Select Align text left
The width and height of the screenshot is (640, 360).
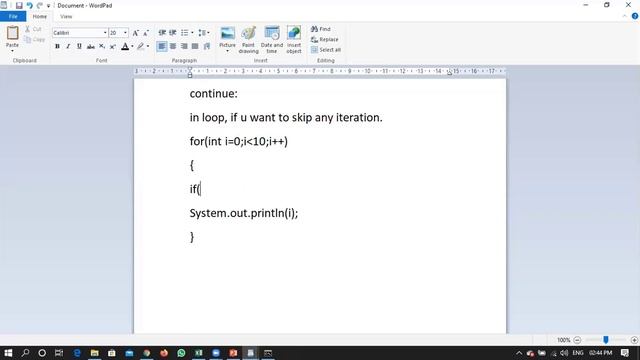tap(162, 46)
